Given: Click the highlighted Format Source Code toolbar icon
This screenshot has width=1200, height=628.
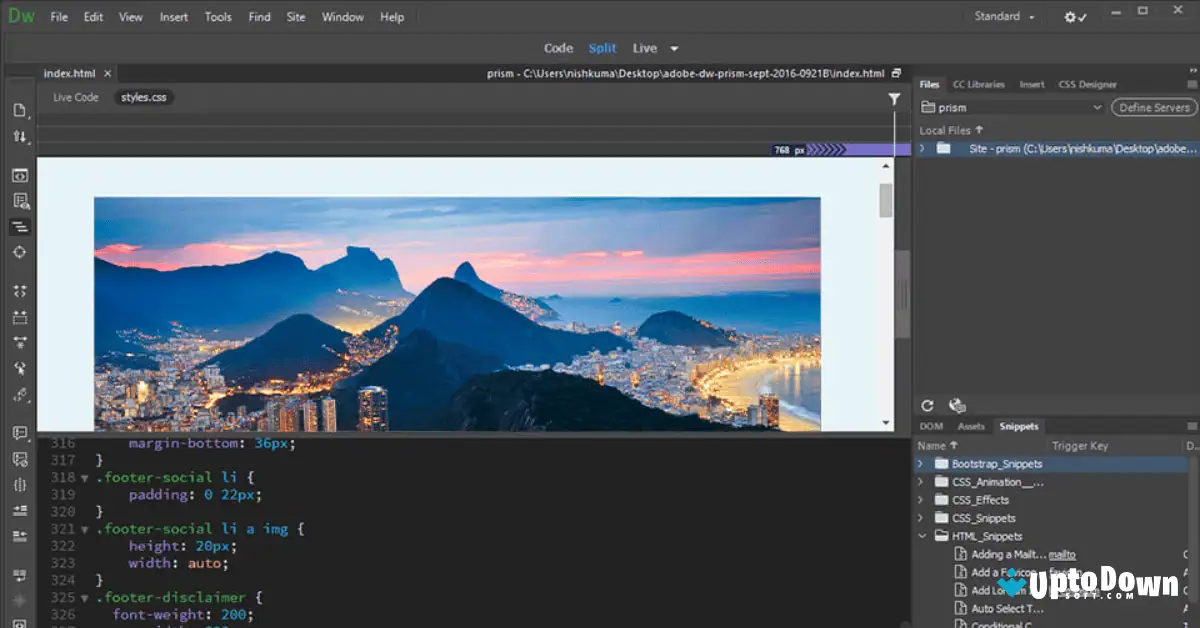Looking at the screenshot, I should pos(20,227).
